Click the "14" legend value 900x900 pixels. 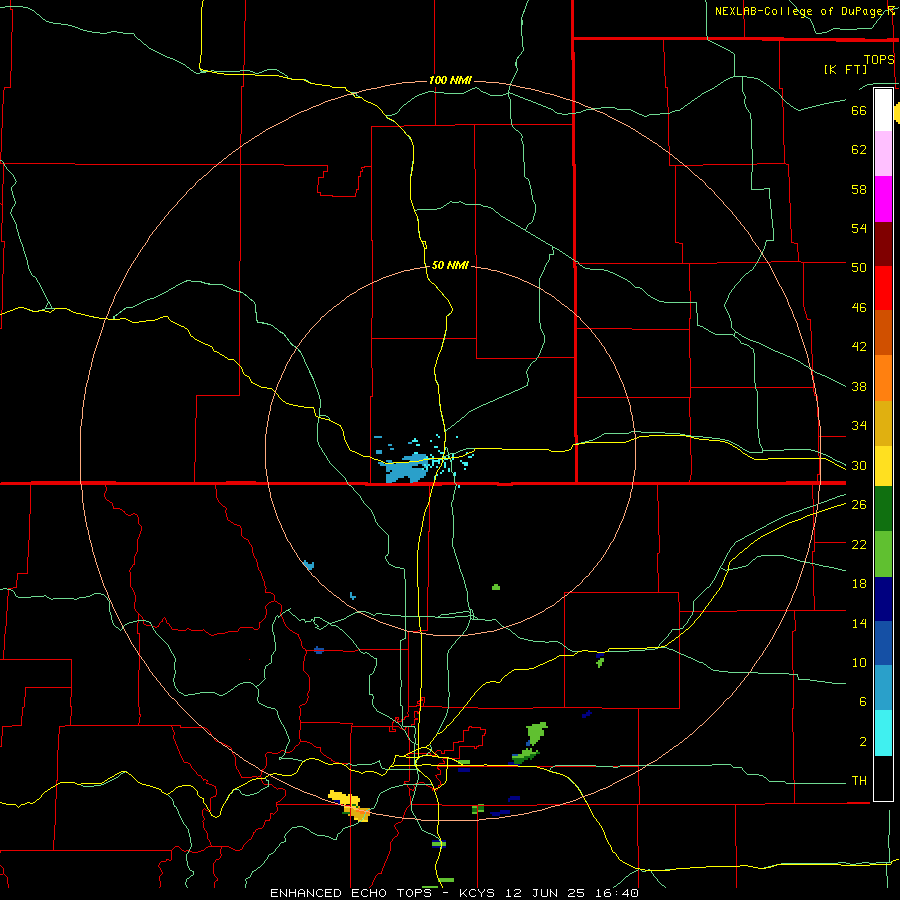tap(859, 623)
